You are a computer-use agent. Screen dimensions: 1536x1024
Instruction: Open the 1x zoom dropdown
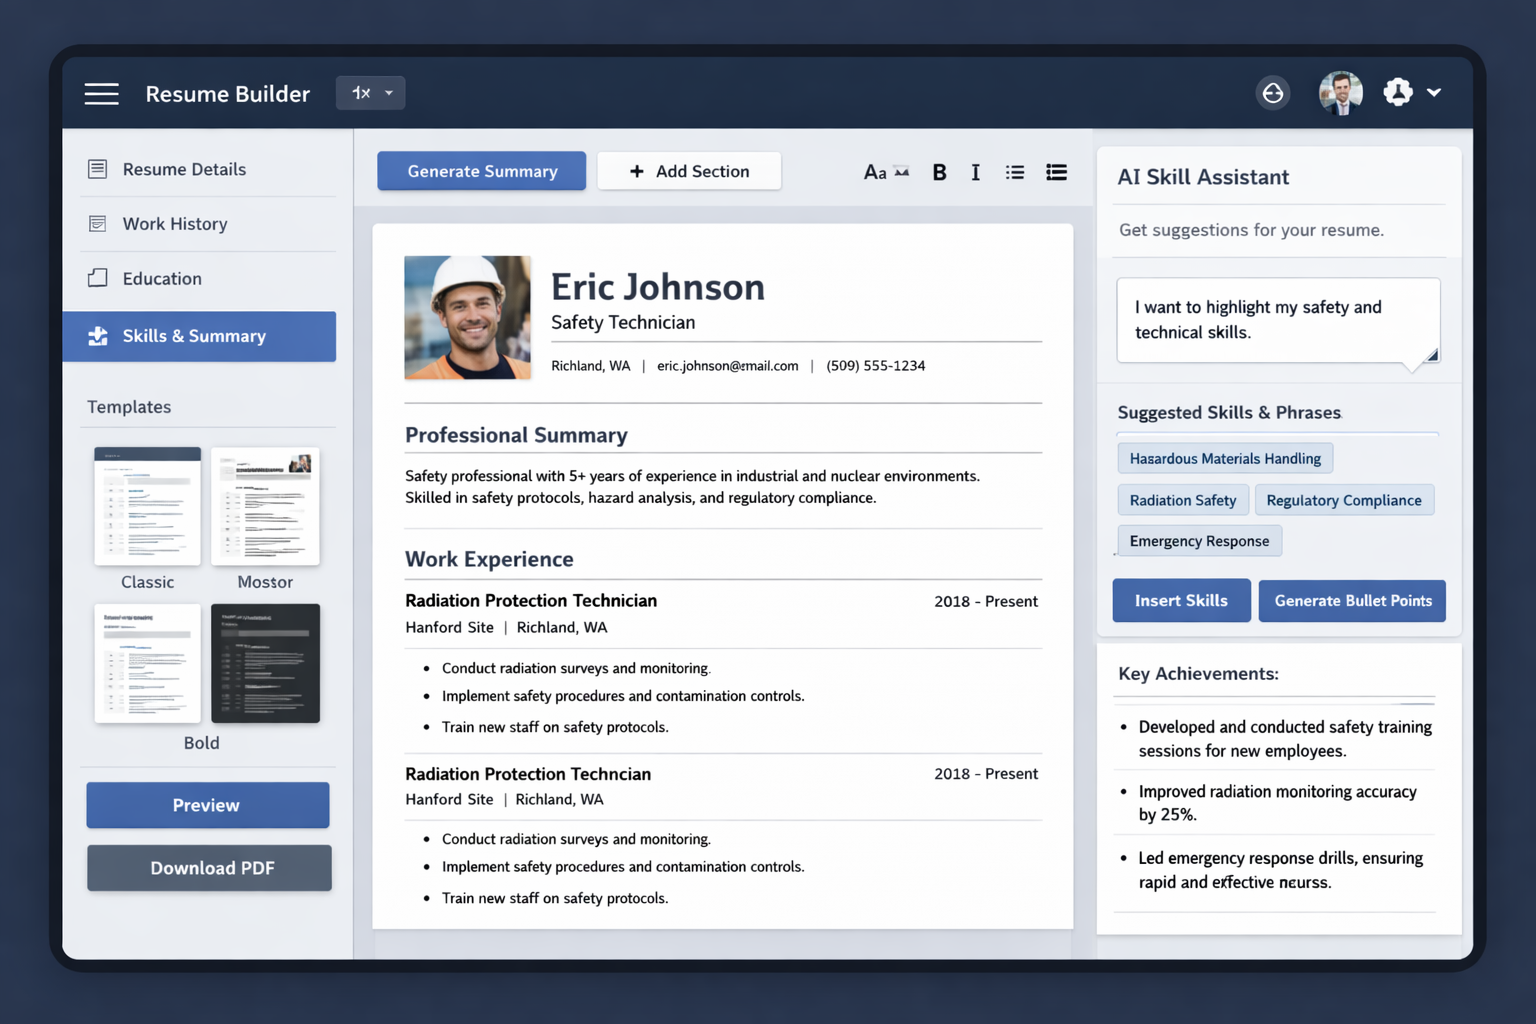pyautogui.click(x=370, y=92)
